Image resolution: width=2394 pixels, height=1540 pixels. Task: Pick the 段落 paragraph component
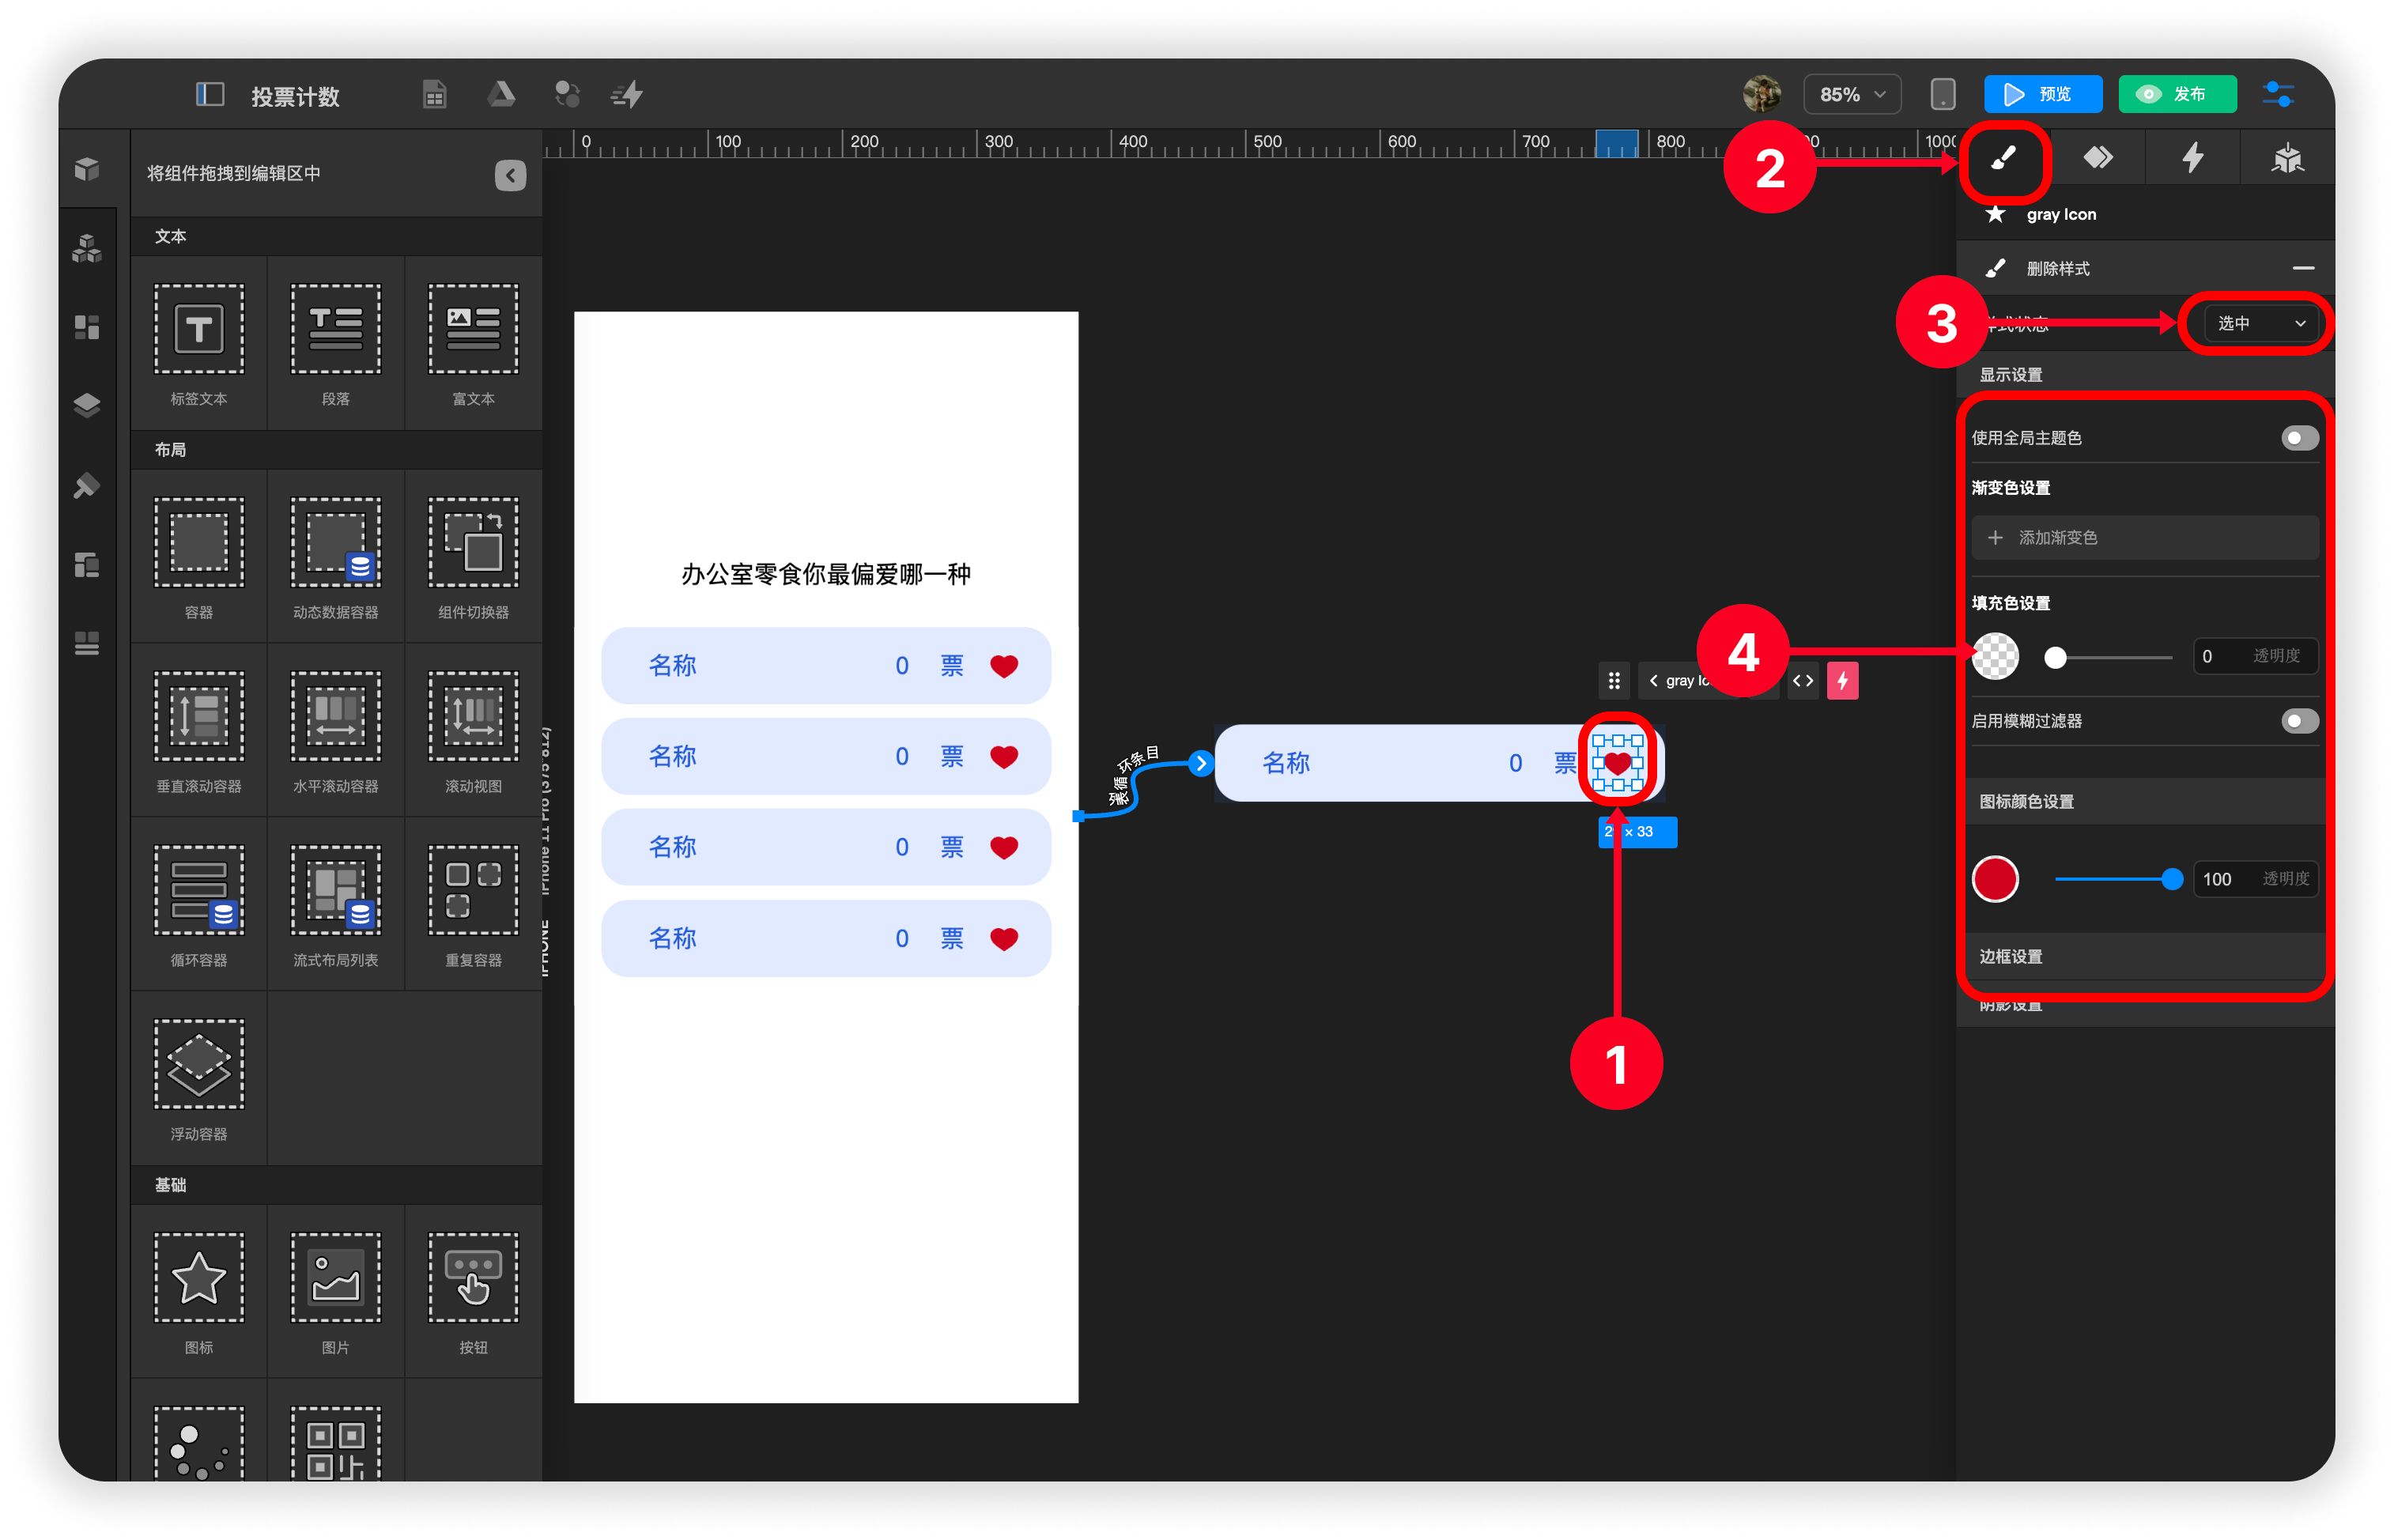click(335, 343)
